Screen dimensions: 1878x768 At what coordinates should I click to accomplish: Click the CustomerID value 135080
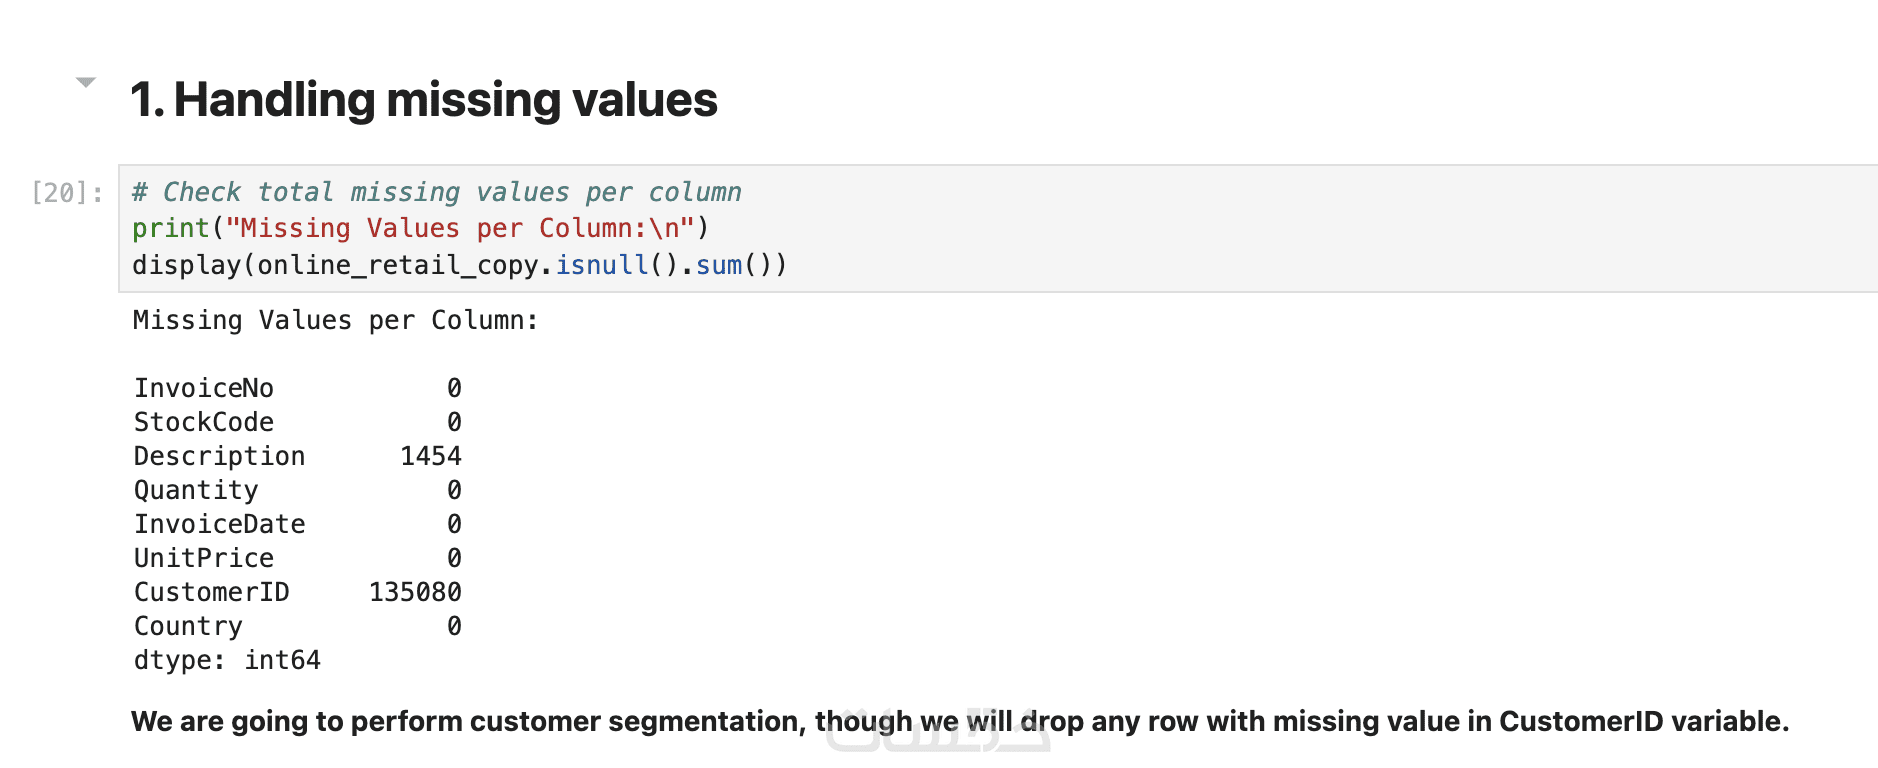click(415, 592)
